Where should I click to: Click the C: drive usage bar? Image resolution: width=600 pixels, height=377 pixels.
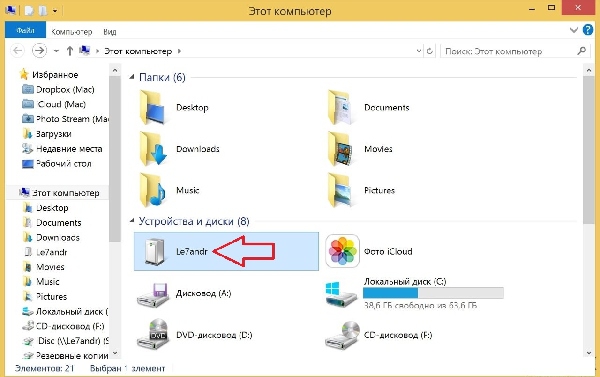[433, 293]
